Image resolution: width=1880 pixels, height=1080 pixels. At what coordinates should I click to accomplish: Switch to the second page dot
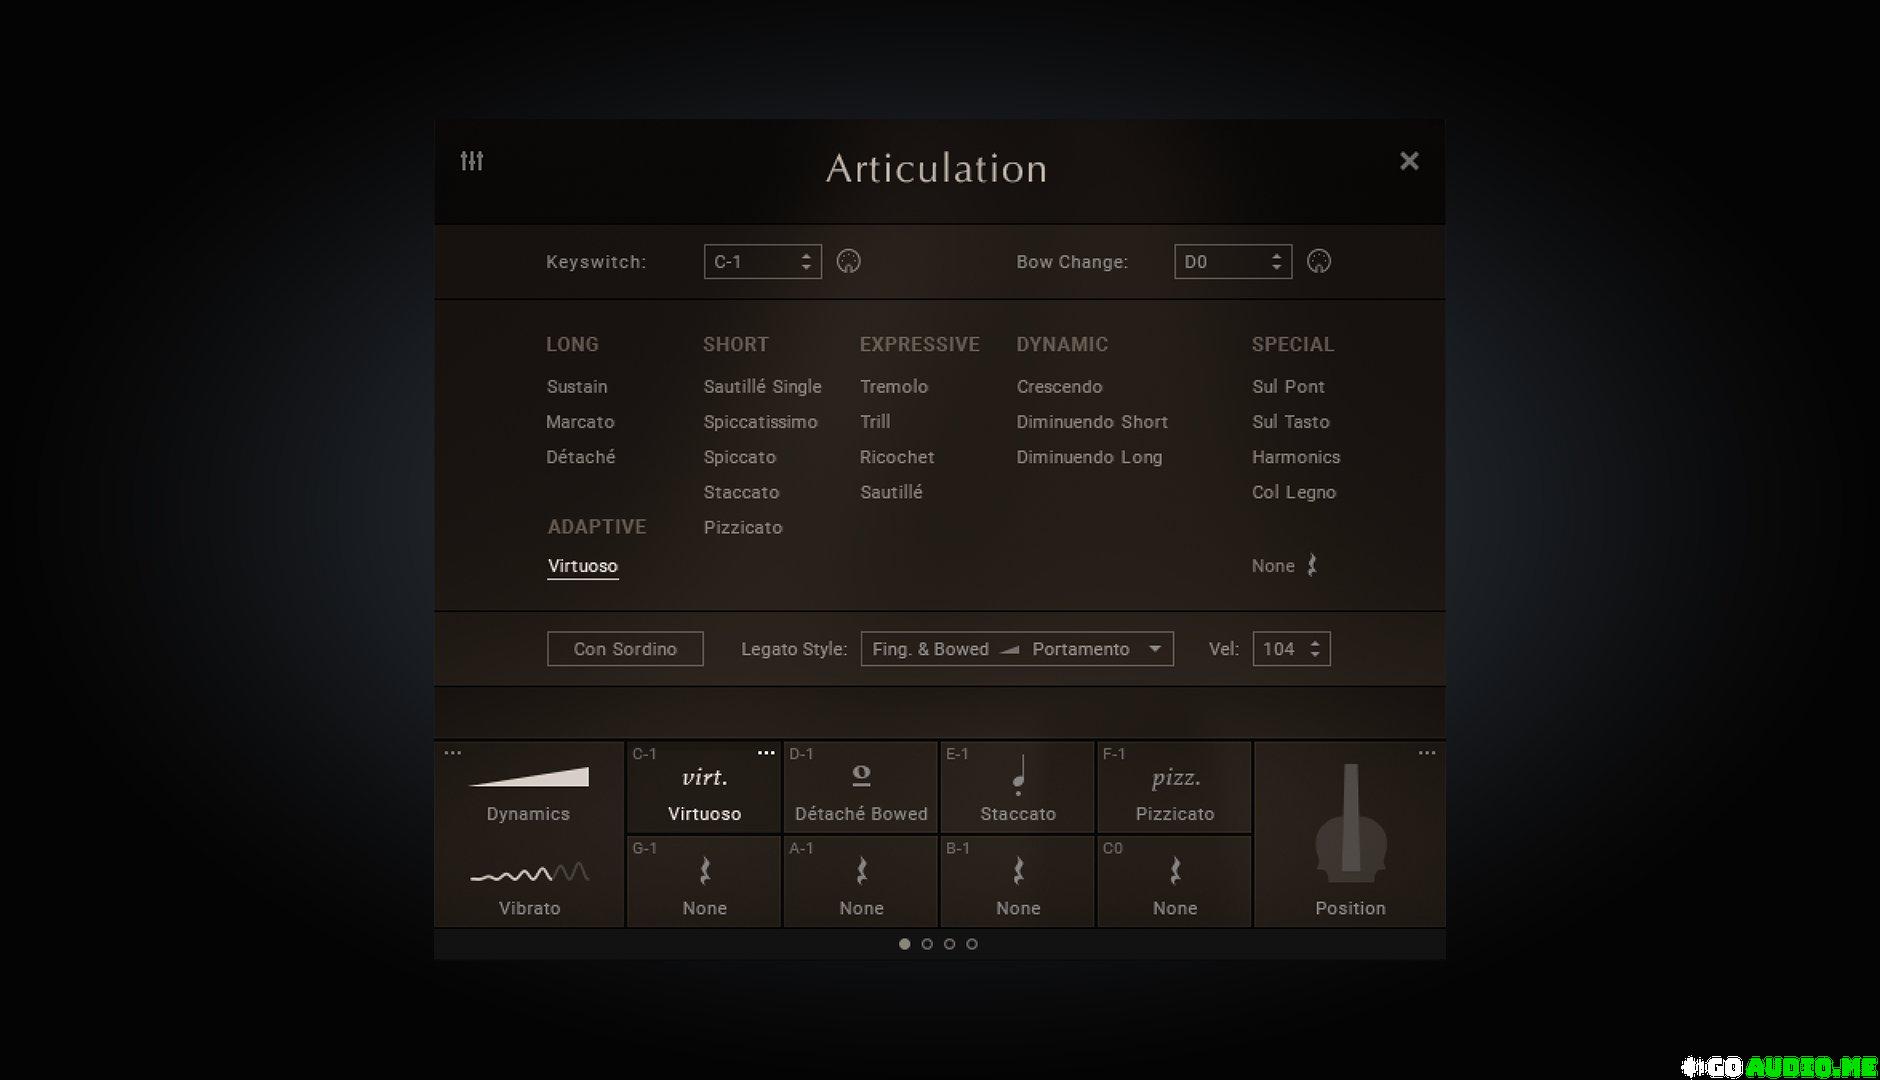[x=927, y=944]
